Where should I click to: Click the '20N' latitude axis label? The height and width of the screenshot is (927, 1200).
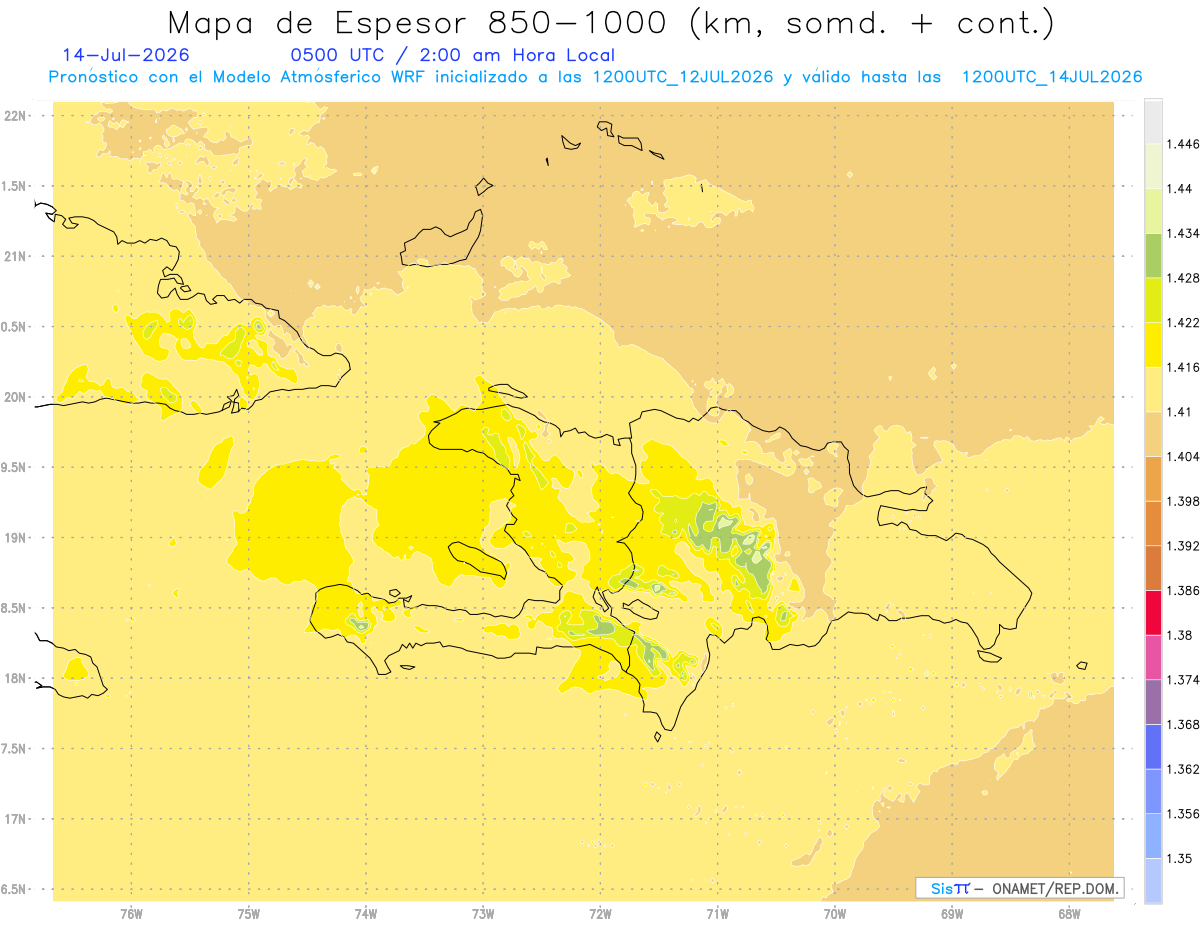tap(17, 397)
